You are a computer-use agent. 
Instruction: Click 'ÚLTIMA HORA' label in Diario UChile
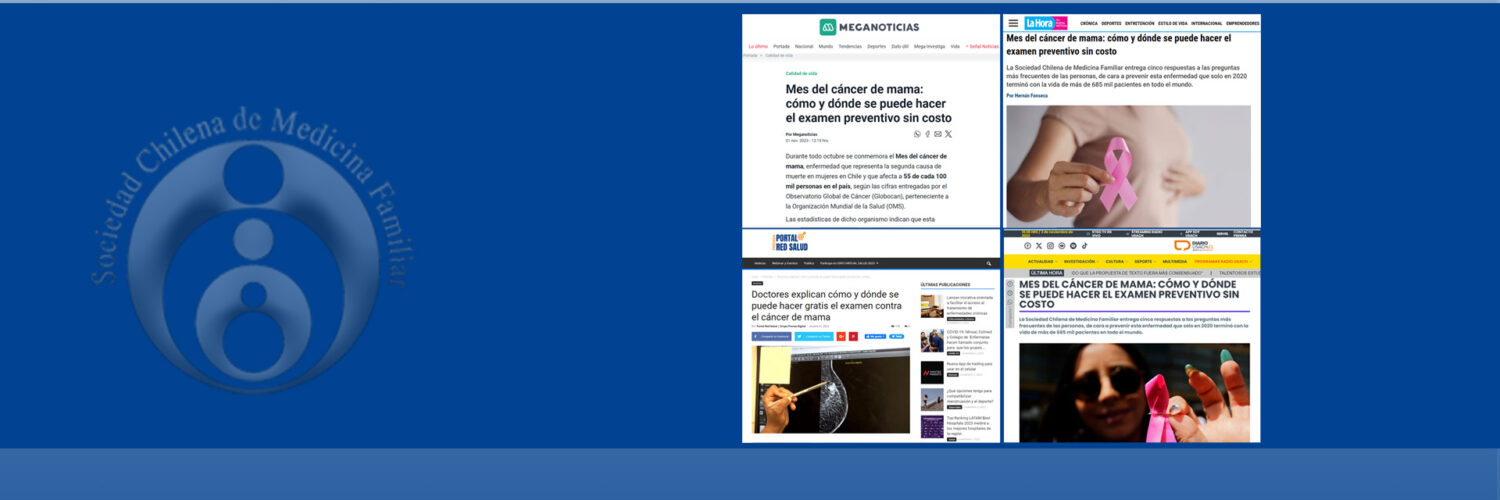tap(1047, 273)
